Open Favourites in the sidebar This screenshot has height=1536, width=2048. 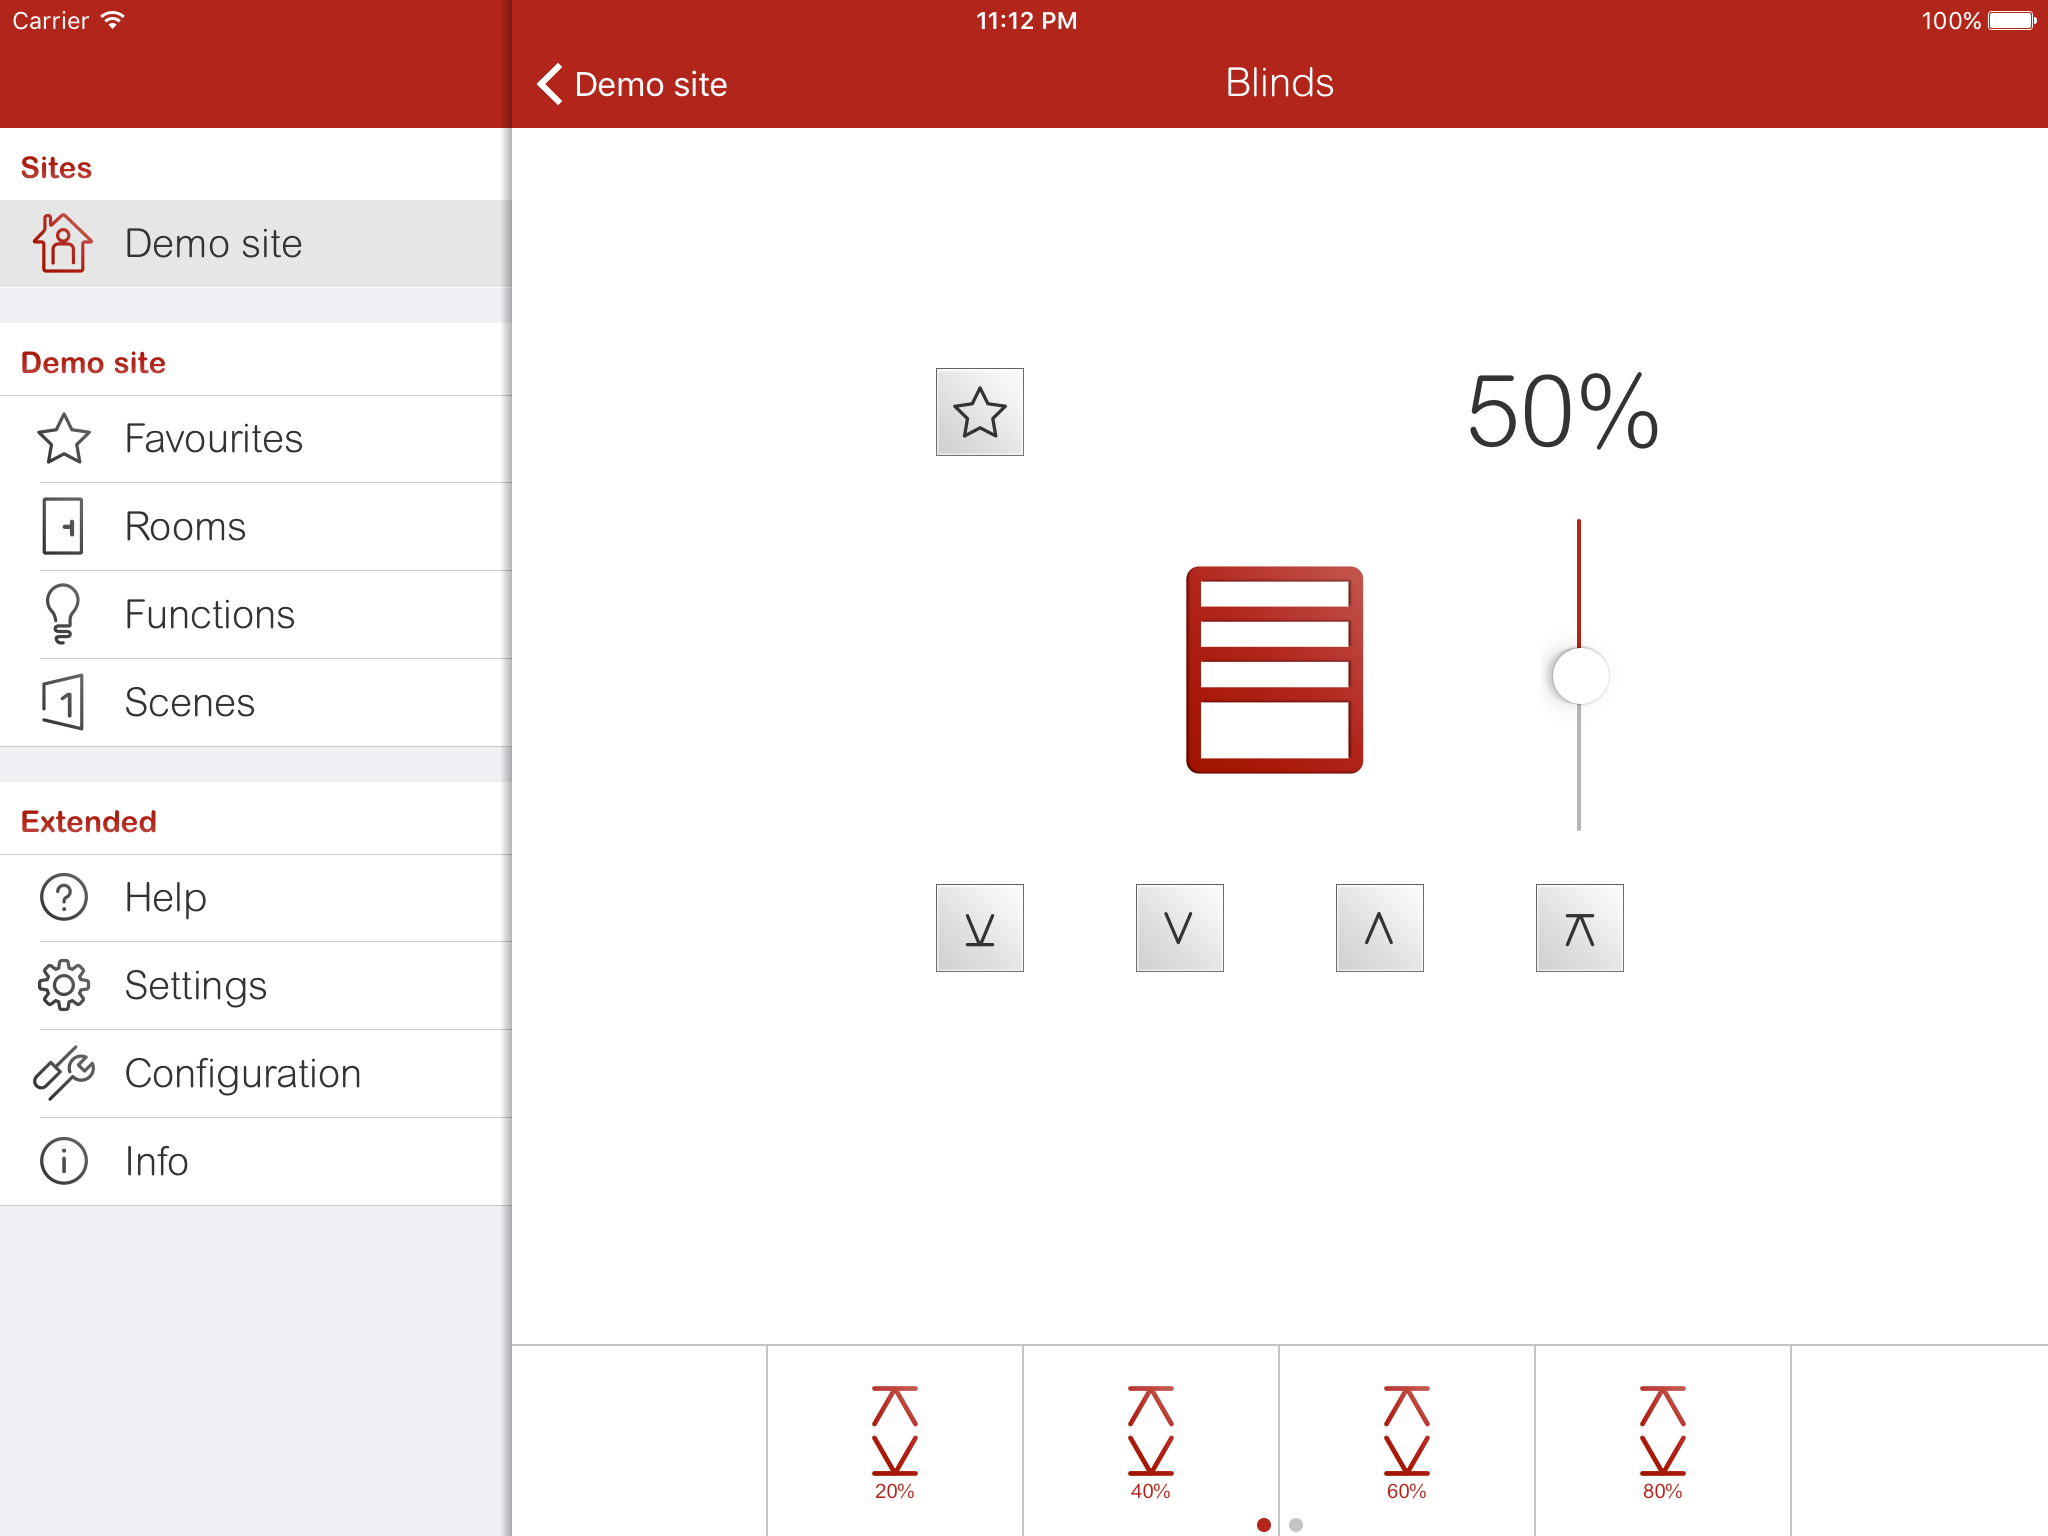coord(212,439)
